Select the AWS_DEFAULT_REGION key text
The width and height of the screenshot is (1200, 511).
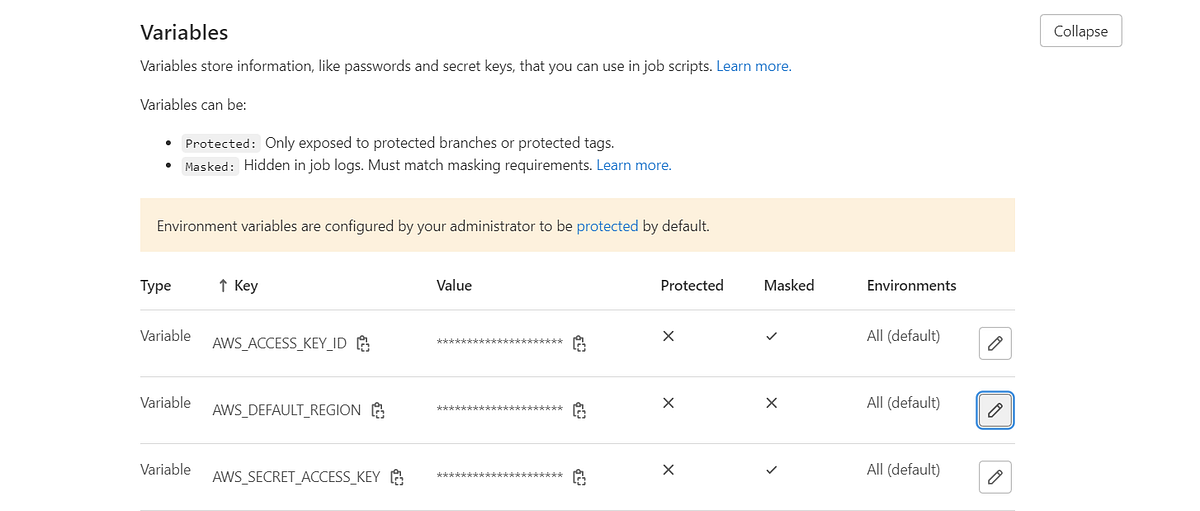(287, 410)
